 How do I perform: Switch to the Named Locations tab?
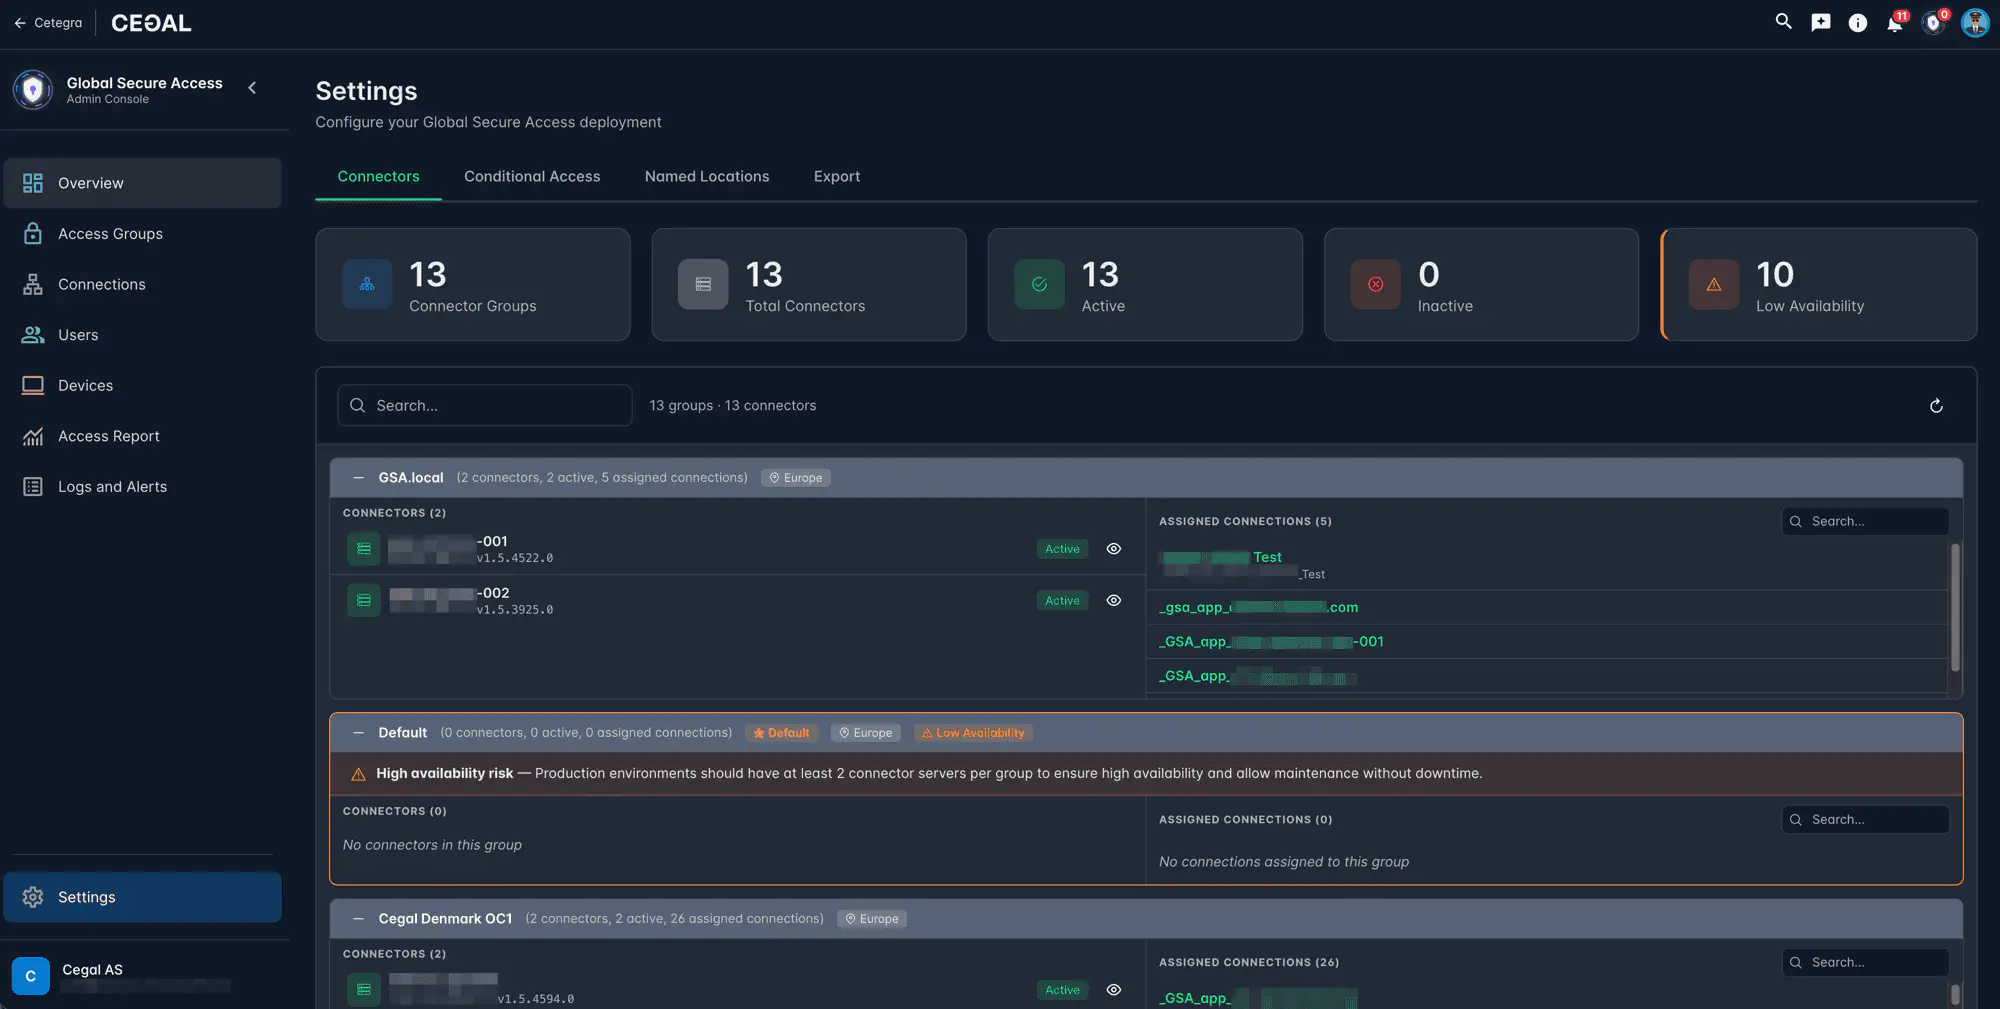707,176
